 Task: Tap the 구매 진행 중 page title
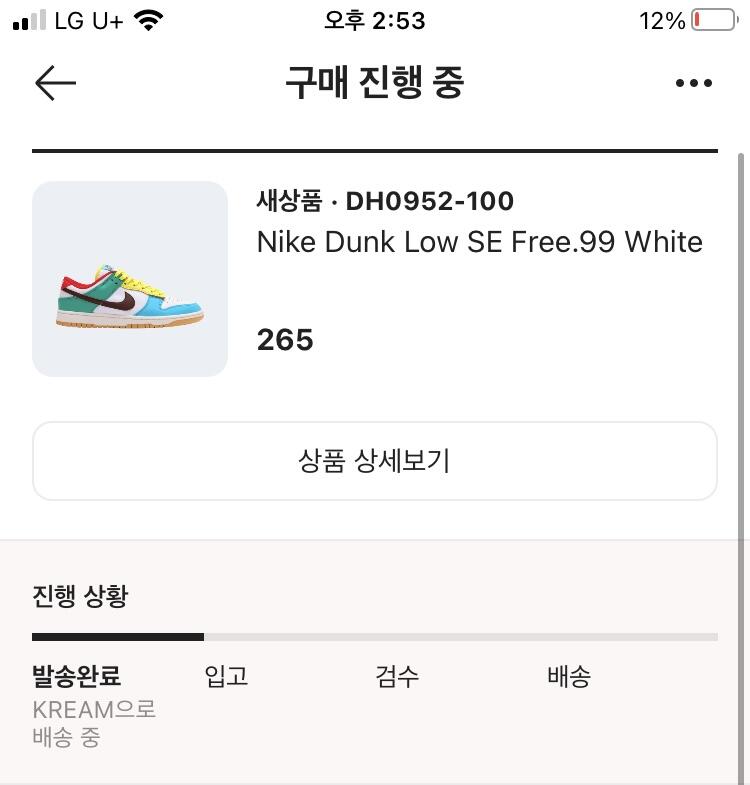(x=375, y=83)
